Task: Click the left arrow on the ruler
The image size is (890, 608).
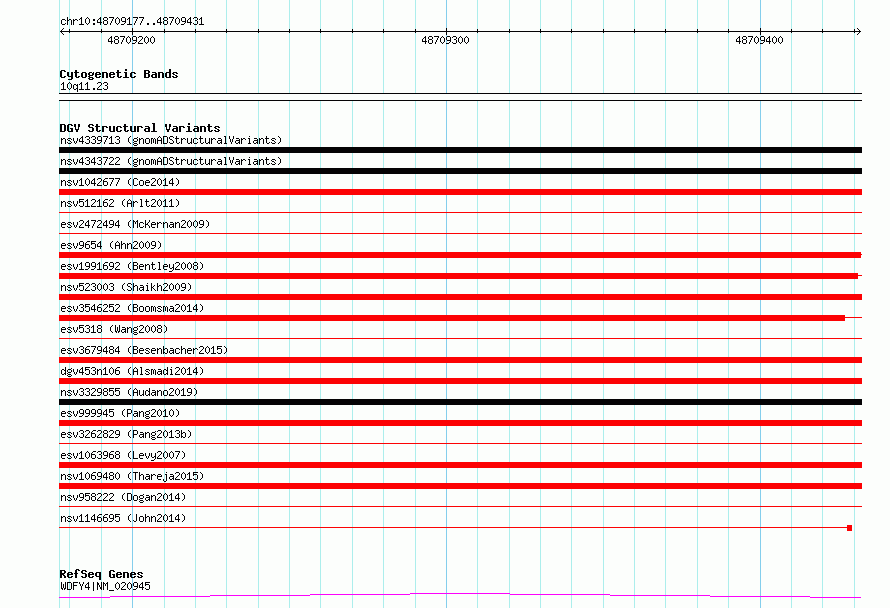Action: click(x=62, y=32)
